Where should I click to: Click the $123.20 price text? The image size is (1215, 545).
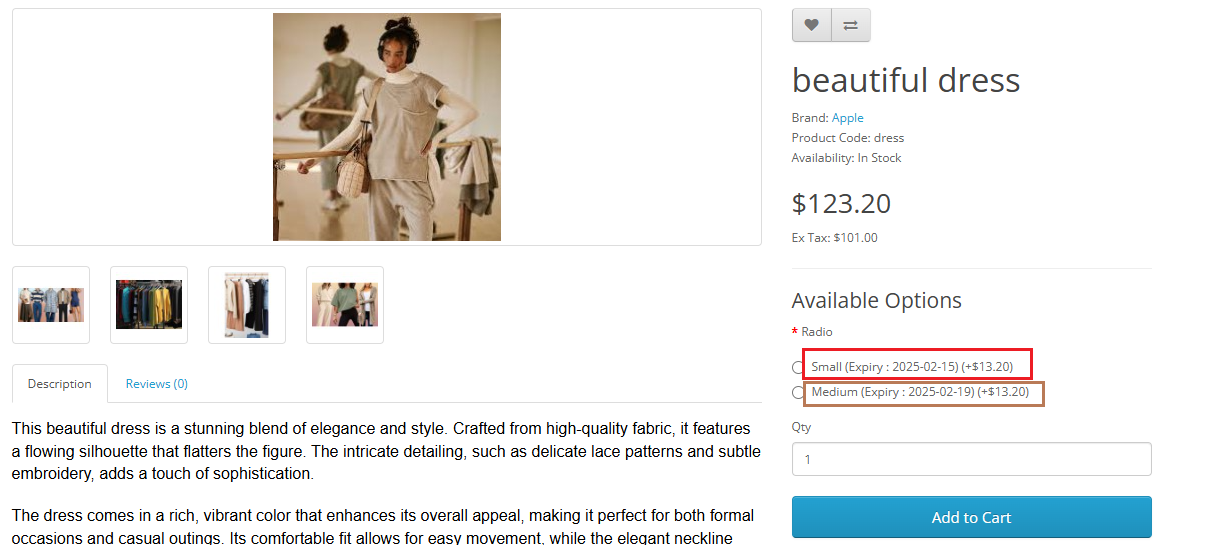(x=841, y=204)
